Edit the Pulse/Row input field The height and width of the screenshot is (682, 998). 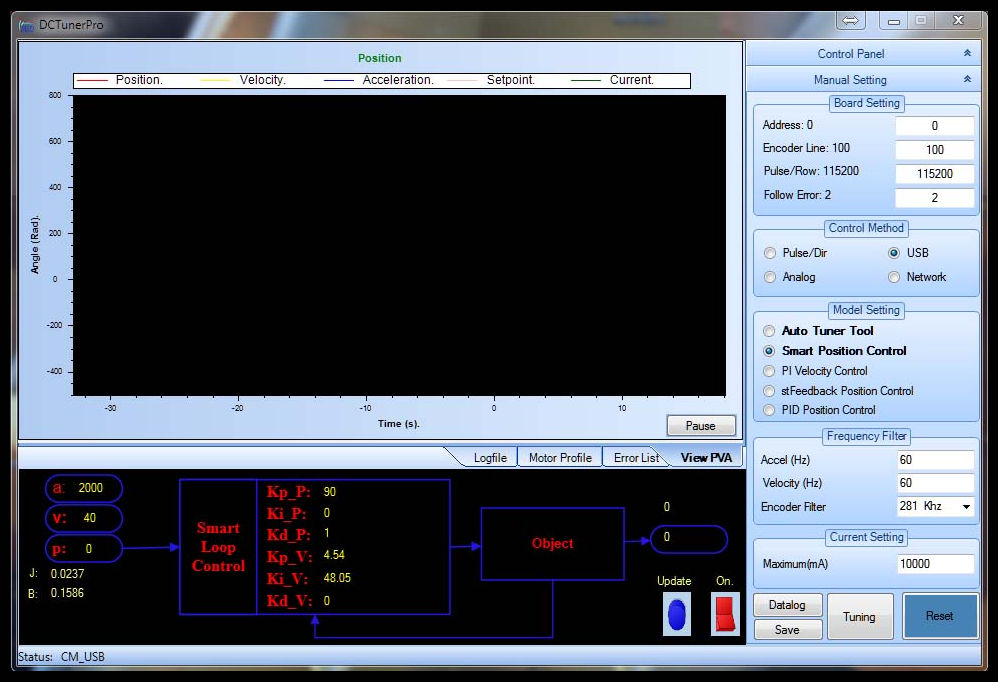[x=934, y=174]
